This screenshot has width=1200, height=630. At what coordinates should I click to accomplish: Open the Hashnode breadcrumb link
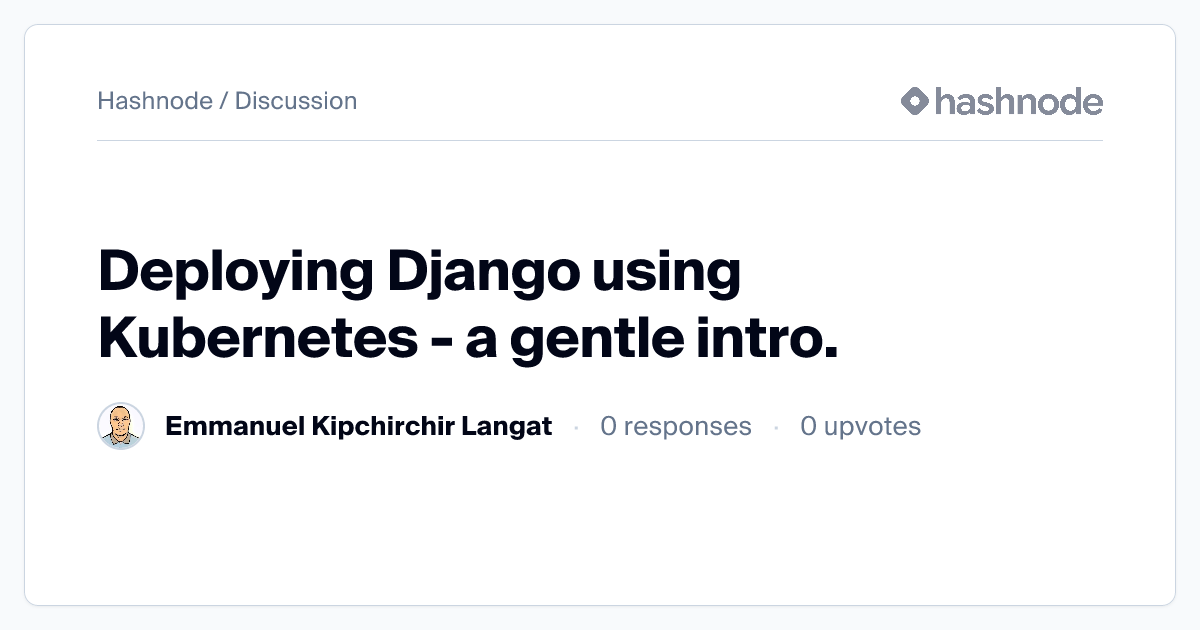tap(155, 101)
